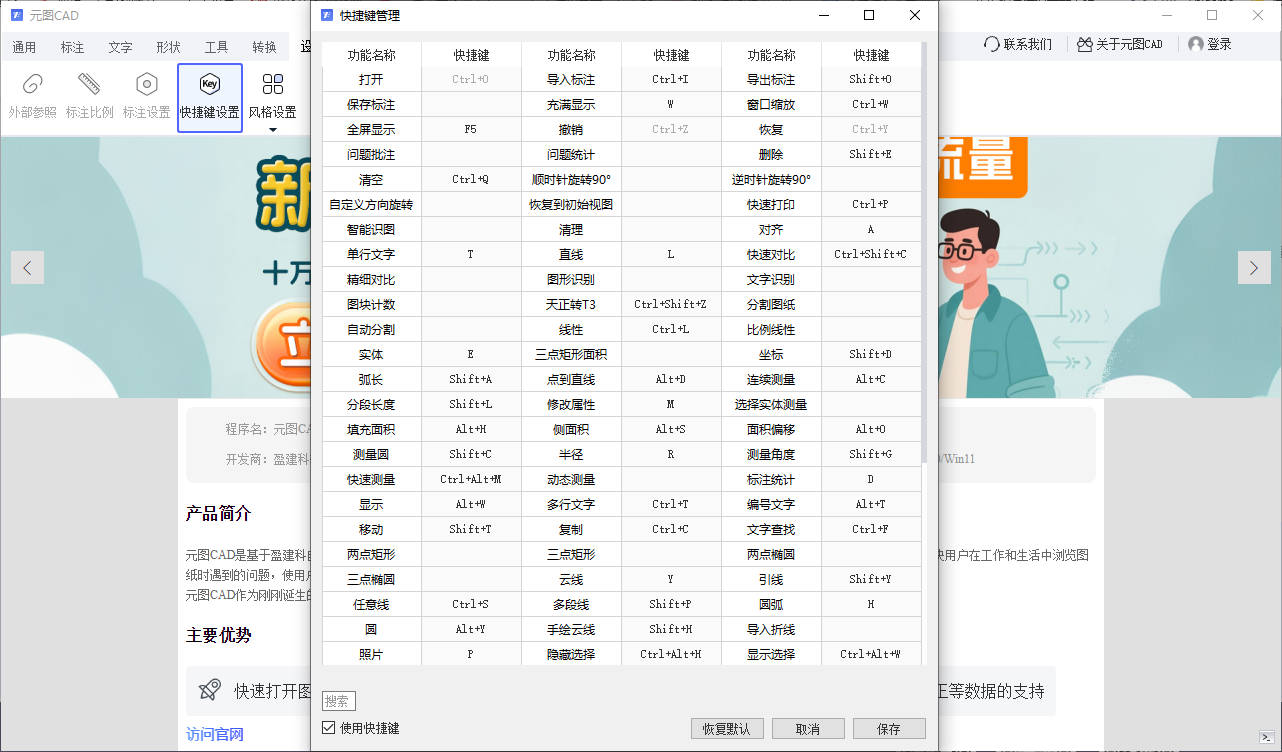Click the 取消 button
Image resolution: width=1282 pixels, height=752 pixels.
point(808,729)
